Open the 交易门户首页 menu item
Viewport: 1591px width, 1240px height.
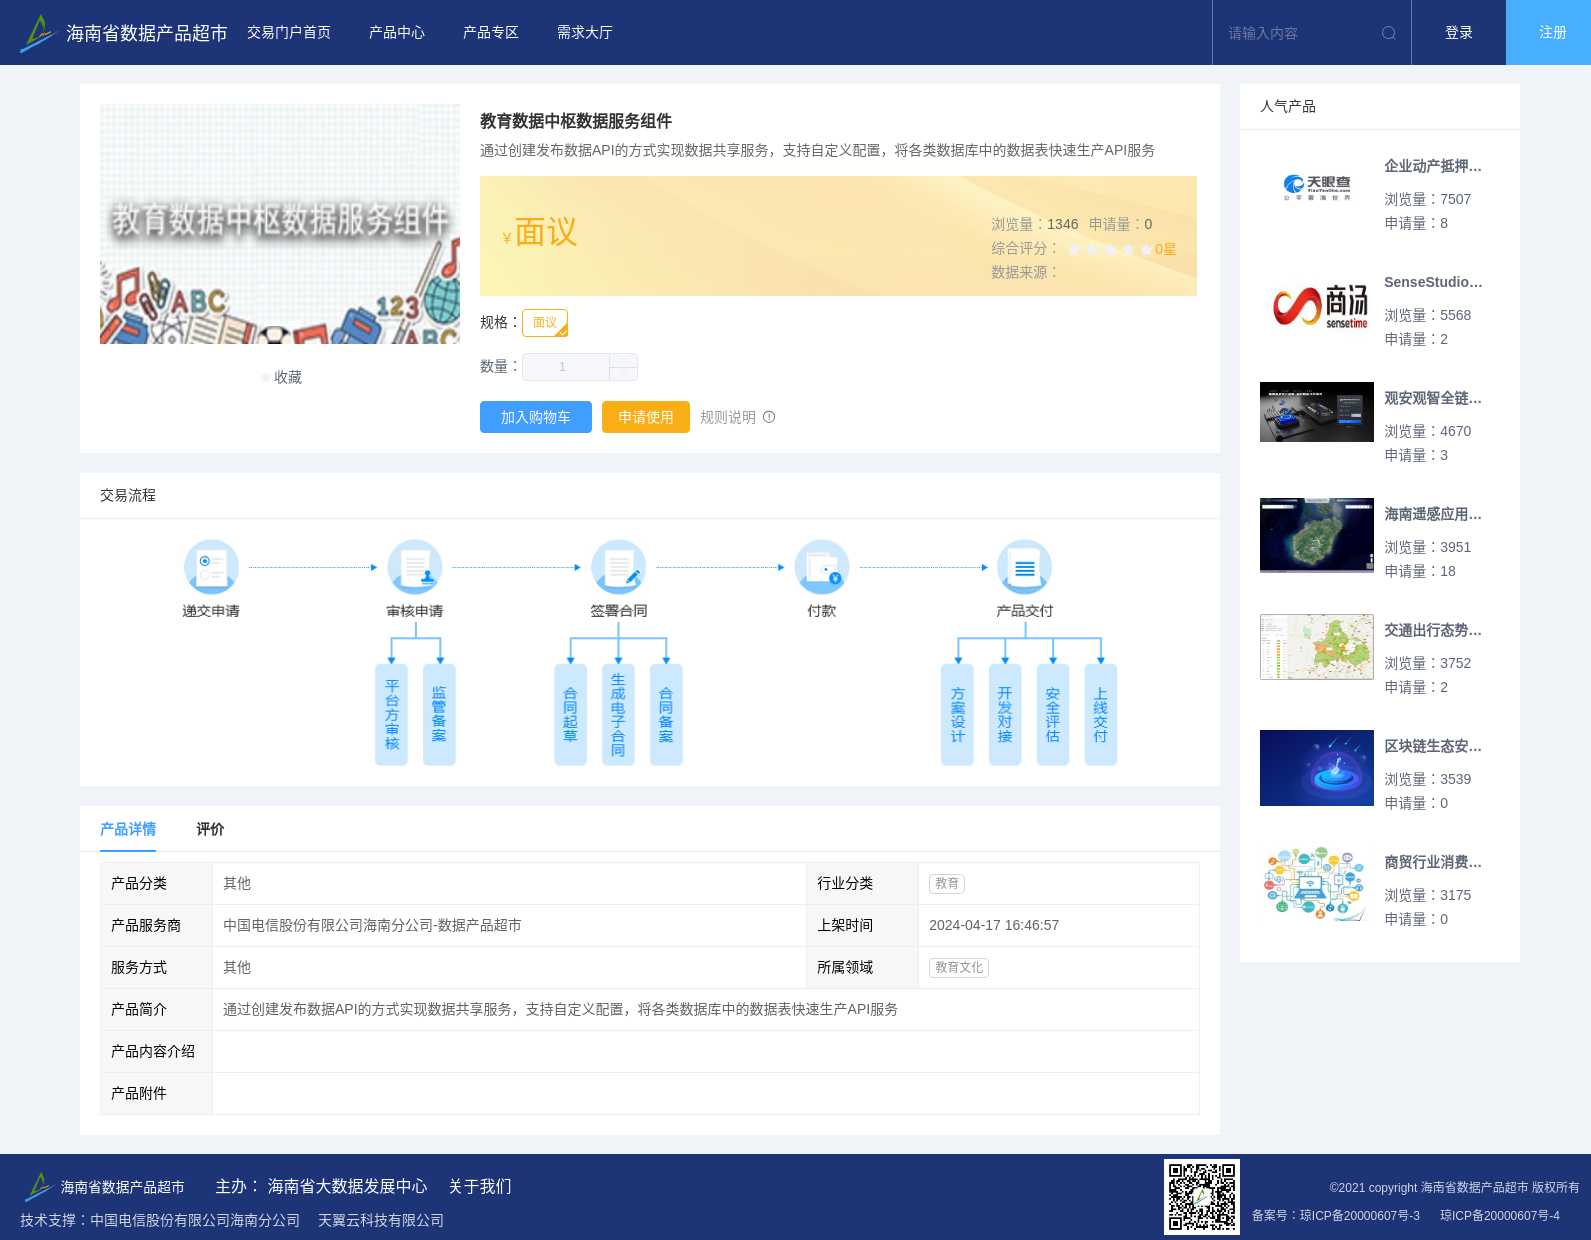point(289,33)
